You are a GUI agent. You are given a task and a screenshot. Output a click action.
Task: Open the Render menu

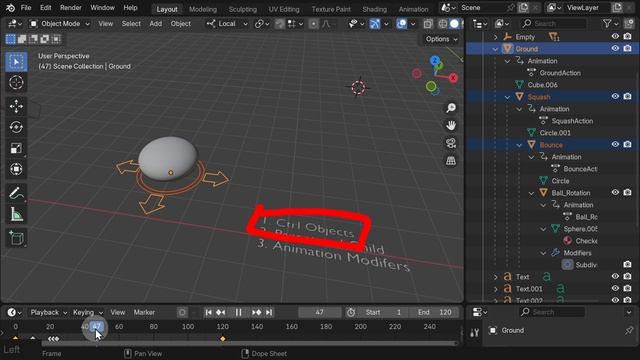coord(71,8)
